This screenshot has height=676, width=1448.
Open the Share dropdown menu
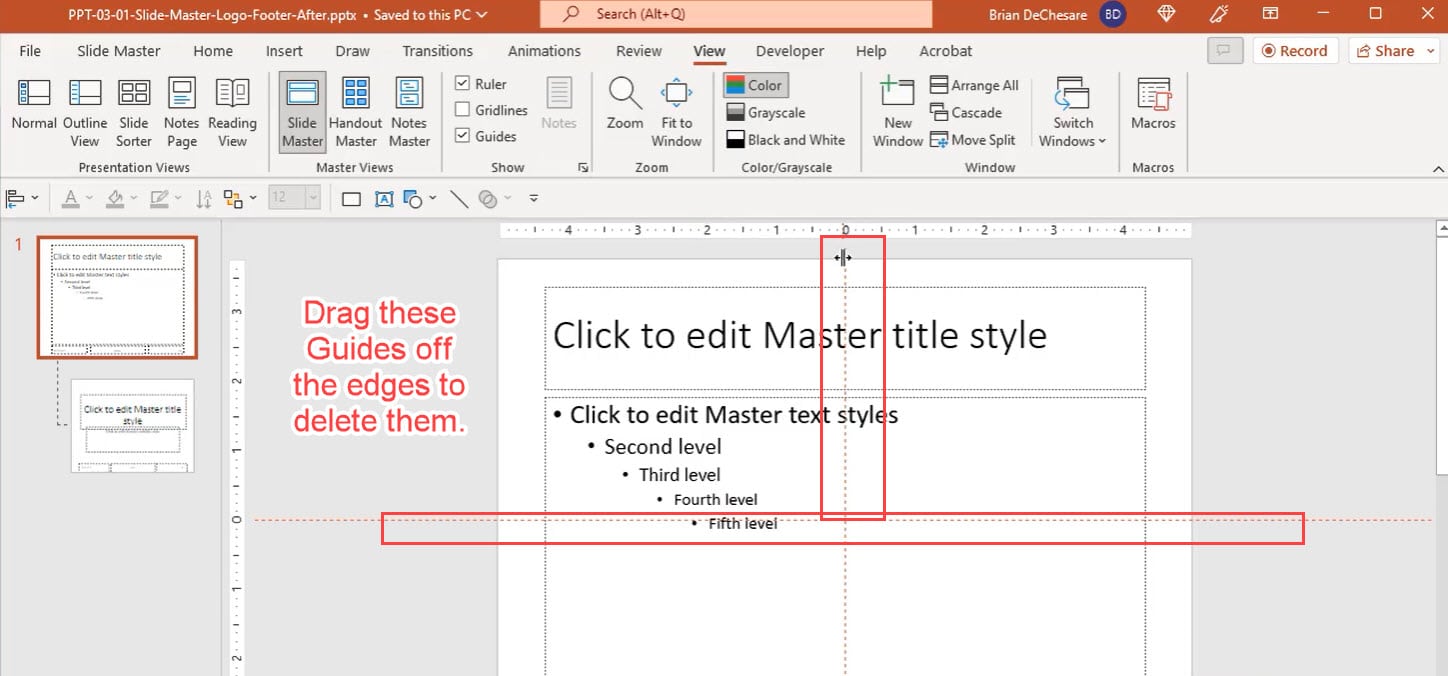[x=1389, y=51]
